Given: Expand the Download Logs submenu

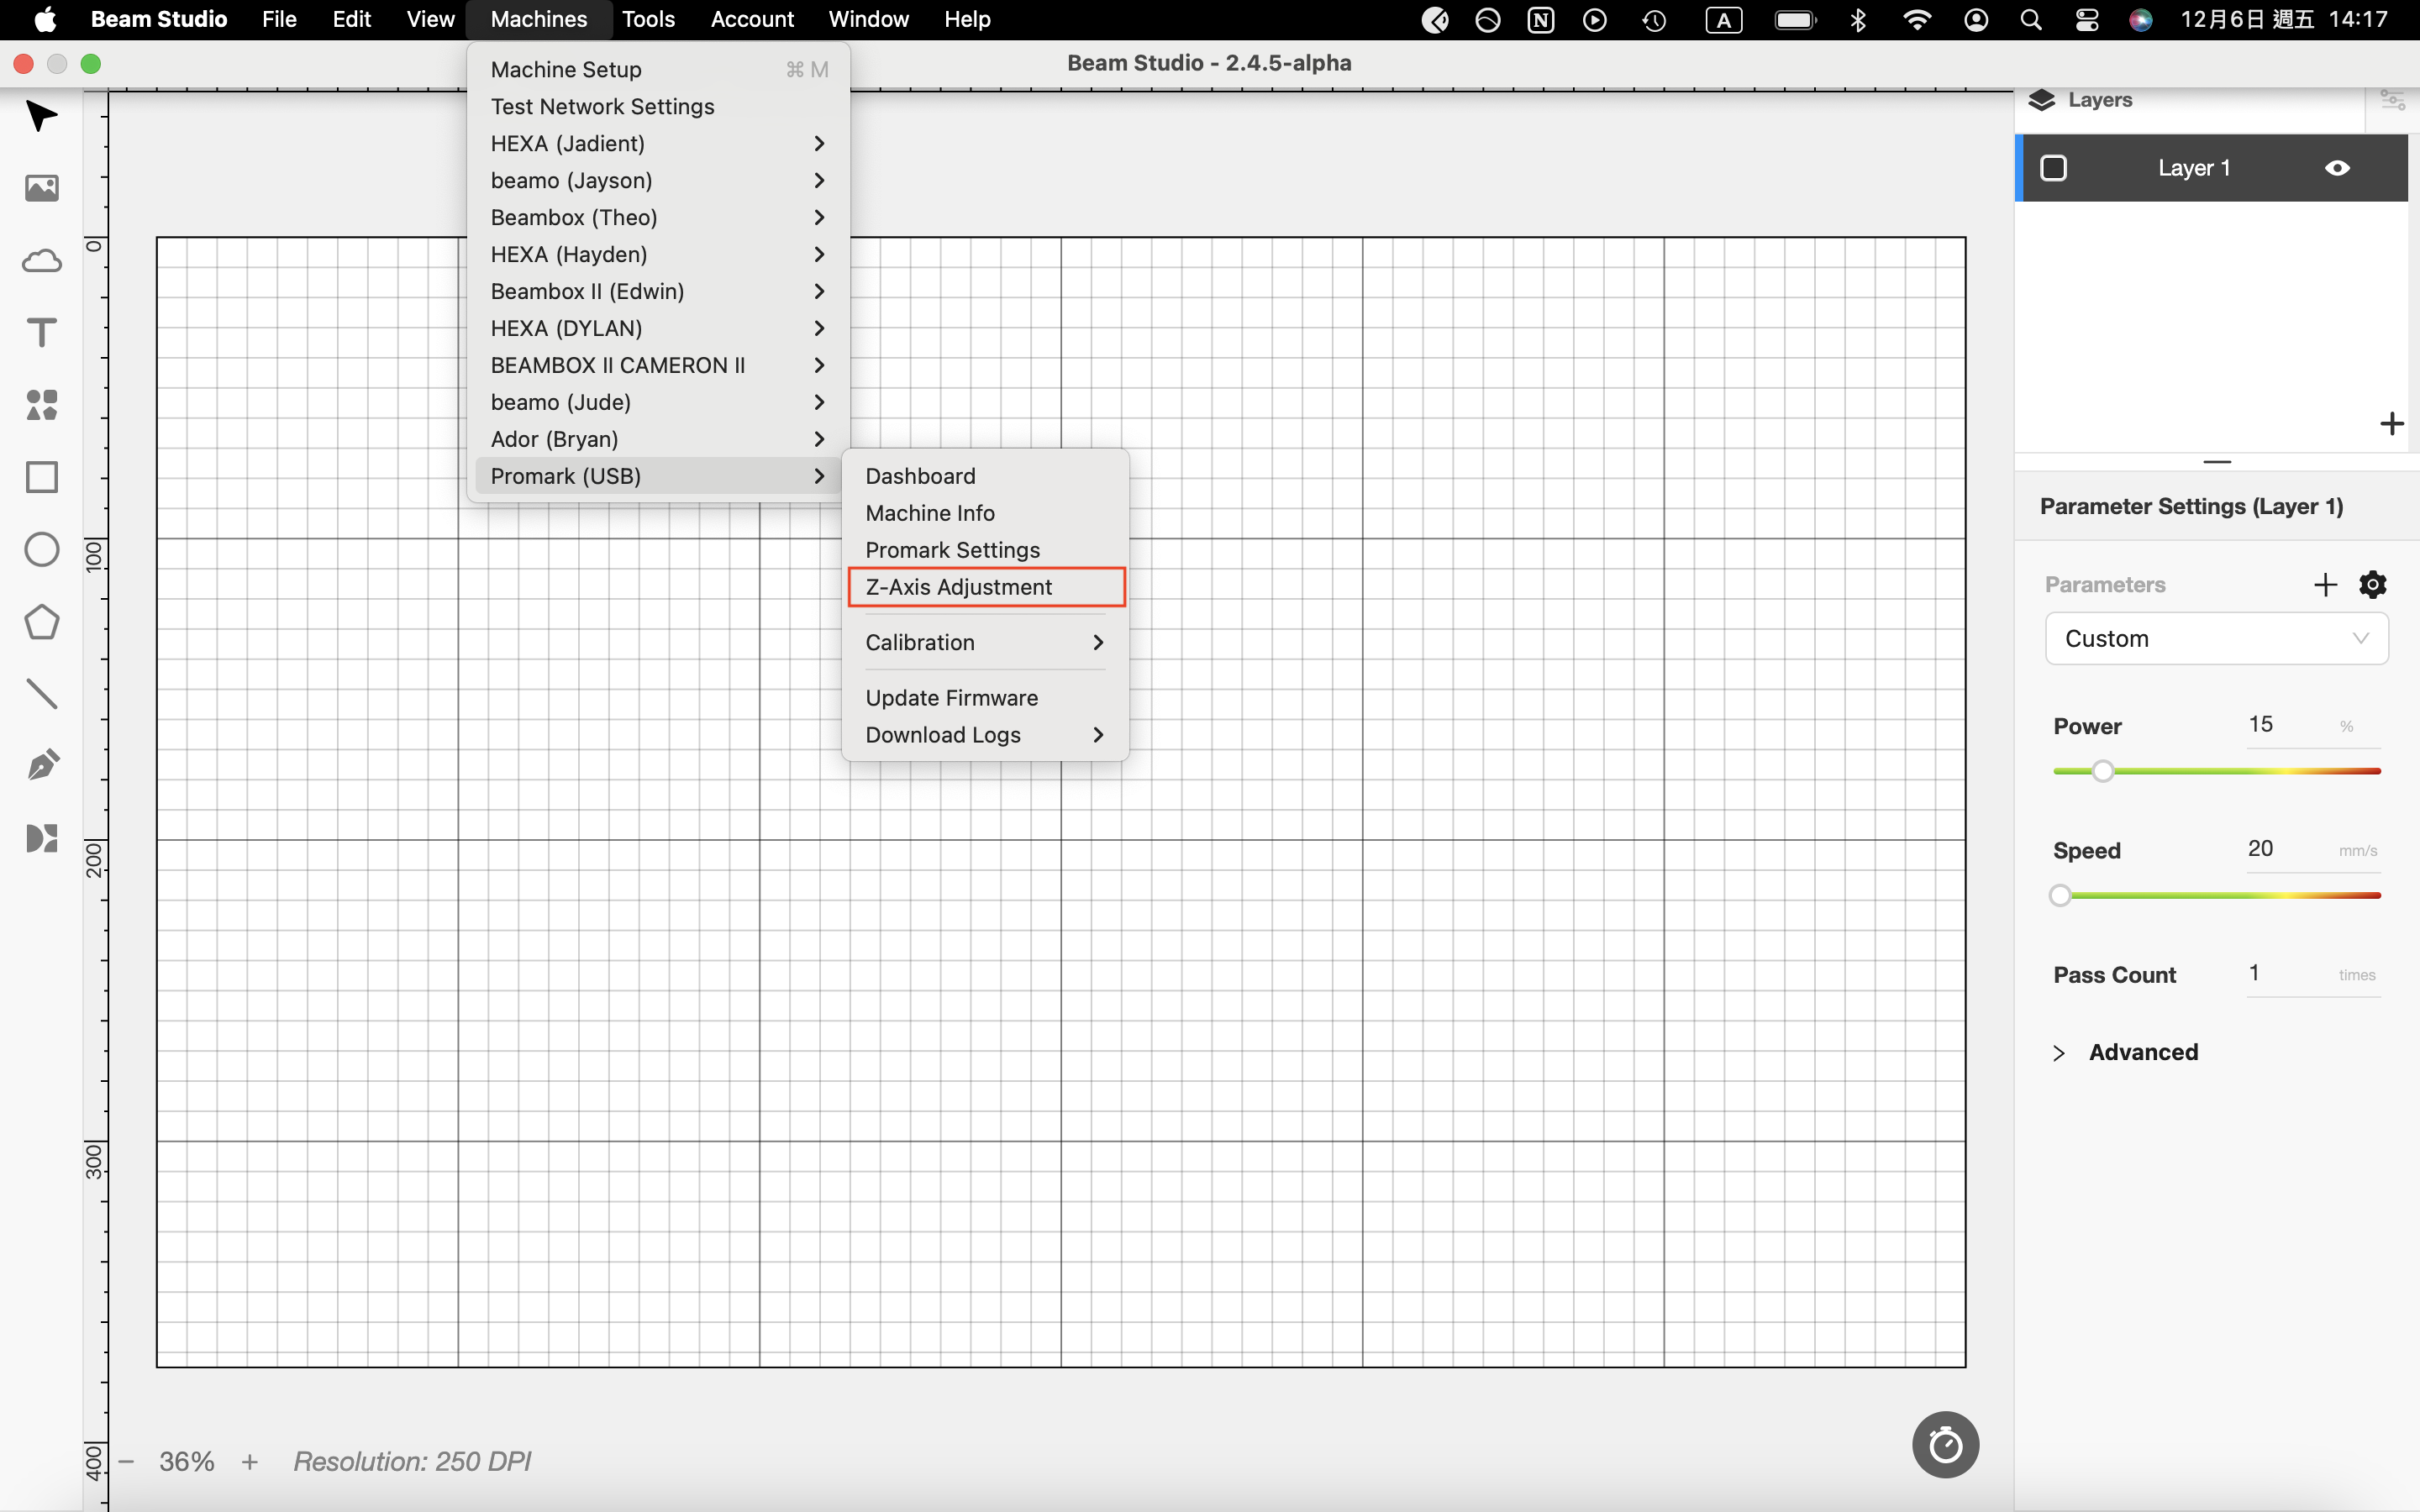Looking at the screenshot, I should (985, 735).
